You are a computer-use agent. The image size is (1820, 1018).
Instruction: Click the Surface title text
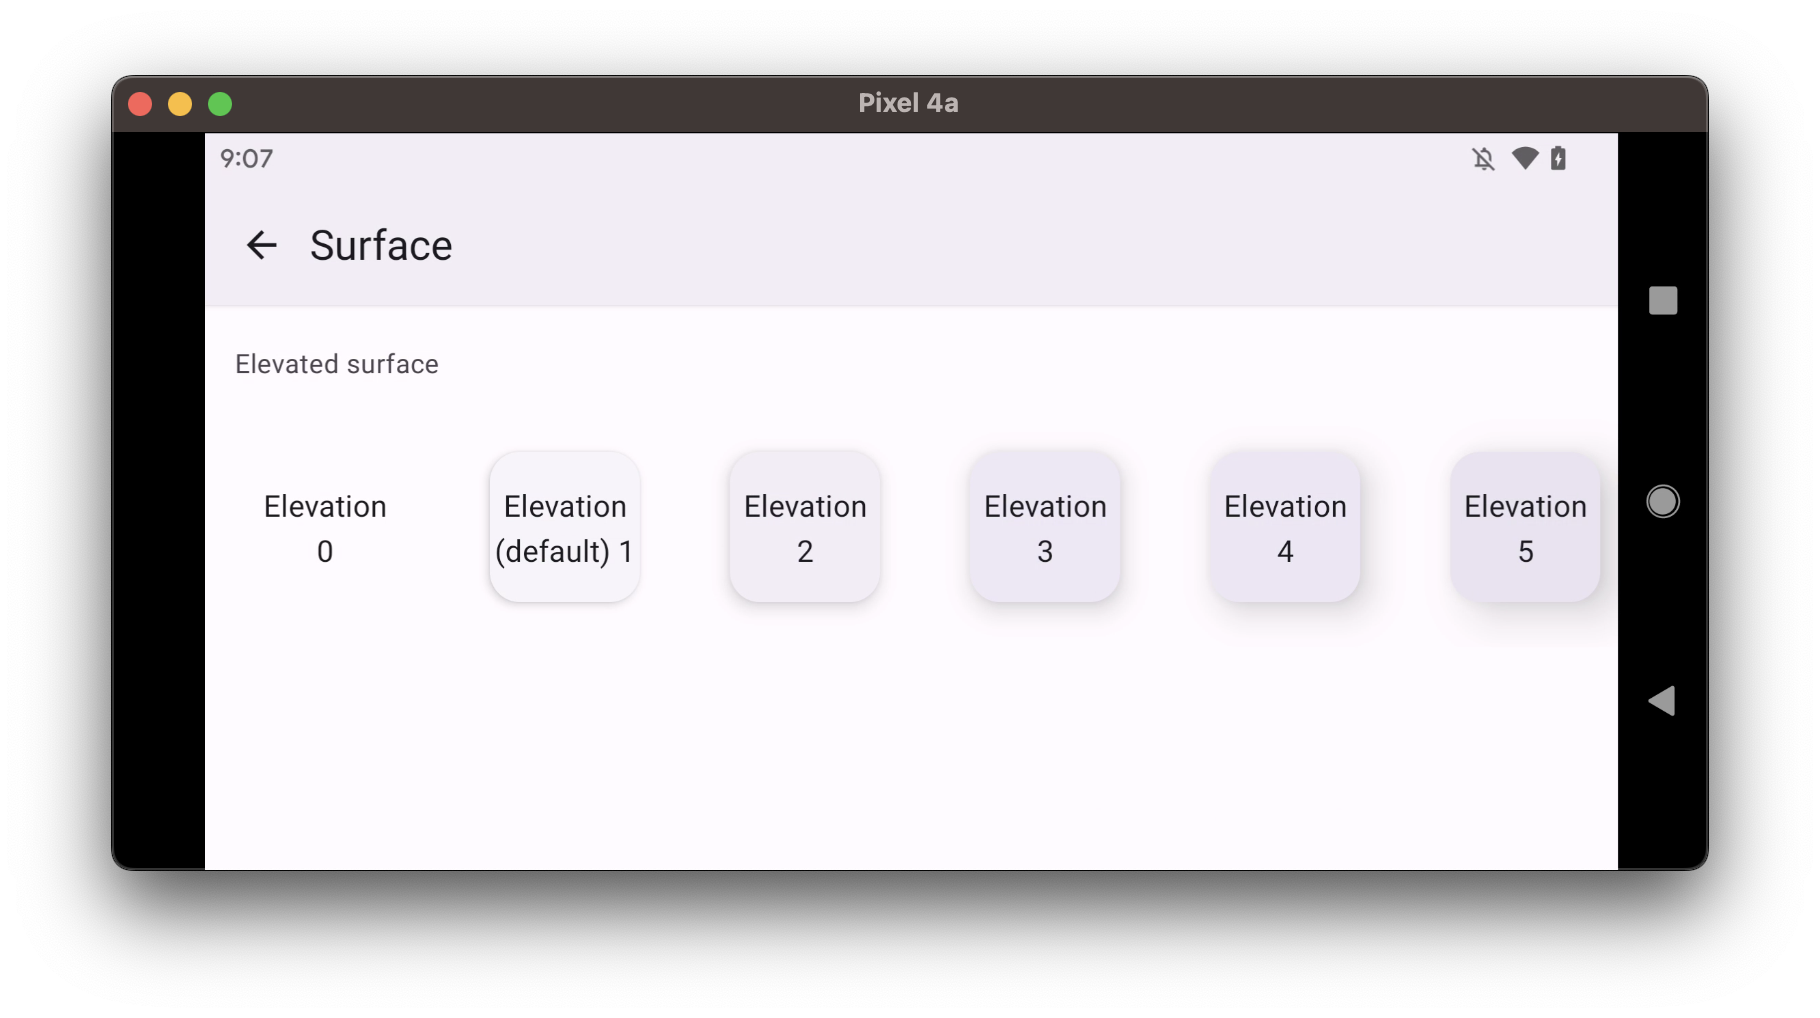pos(380,245)
